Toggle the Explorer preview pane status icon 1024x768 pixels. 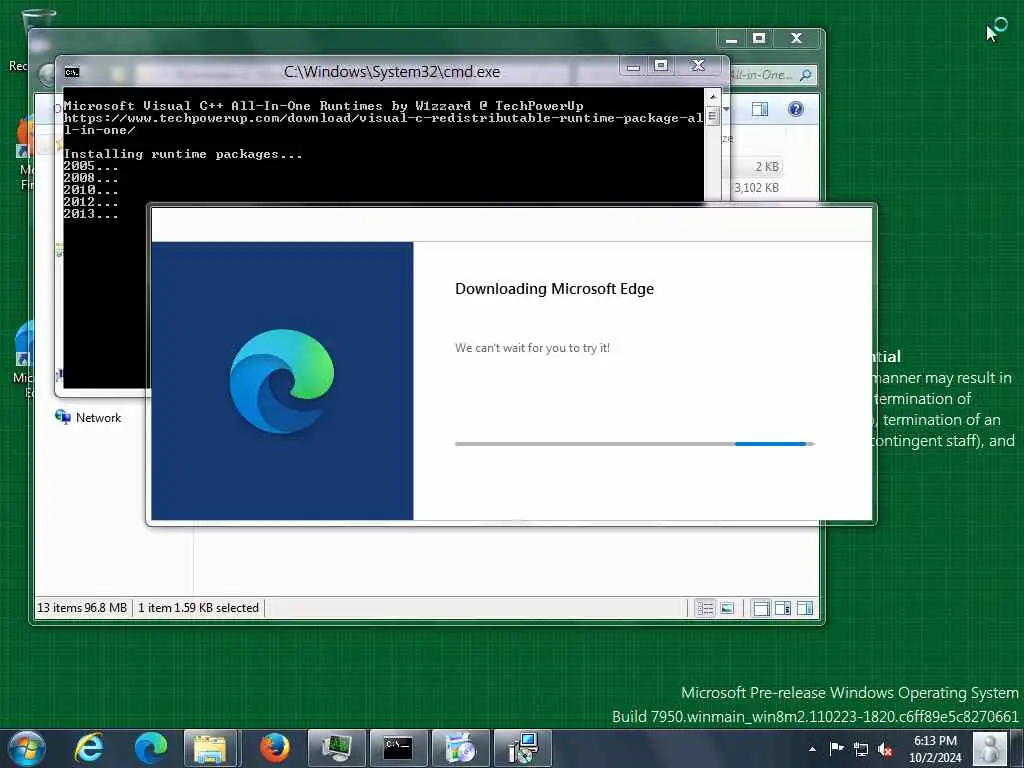(x=805, y=609)
